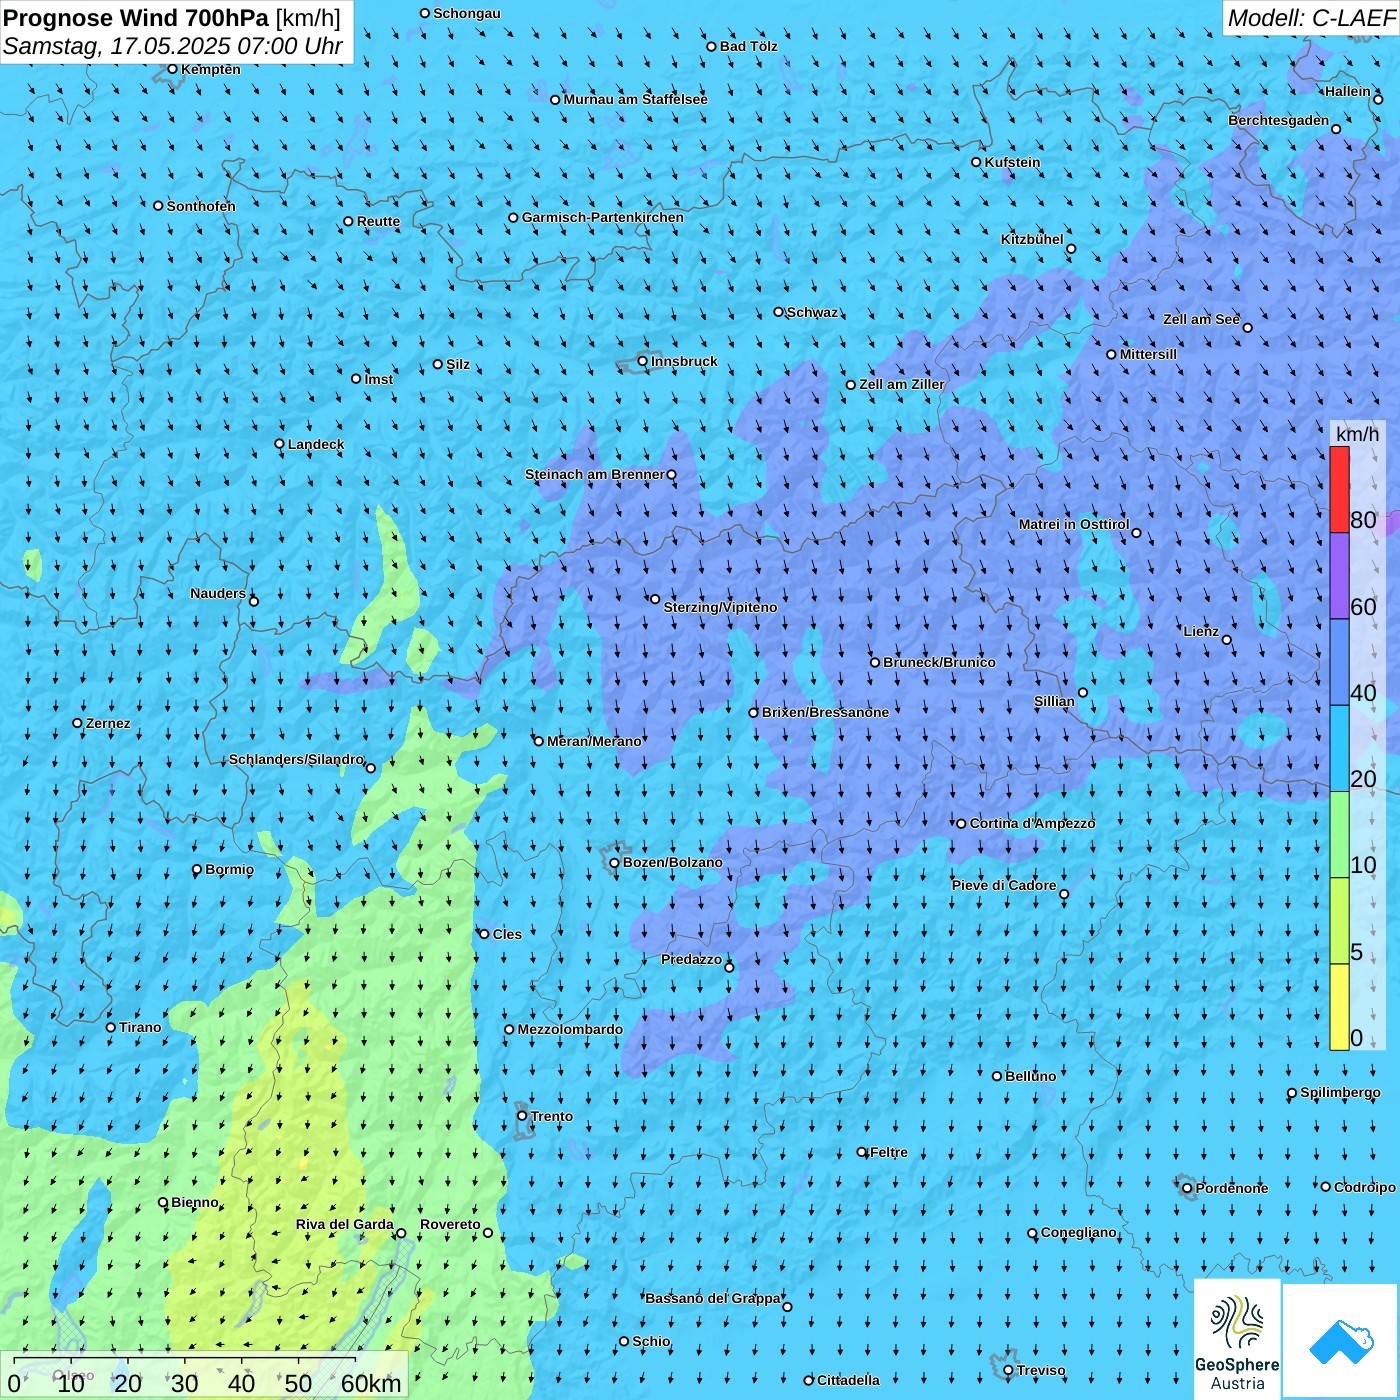Viewport: 1400px width, 1400px height.
Task: Click the 'Steinach am Brenner' map label
Action: (595, 474)
